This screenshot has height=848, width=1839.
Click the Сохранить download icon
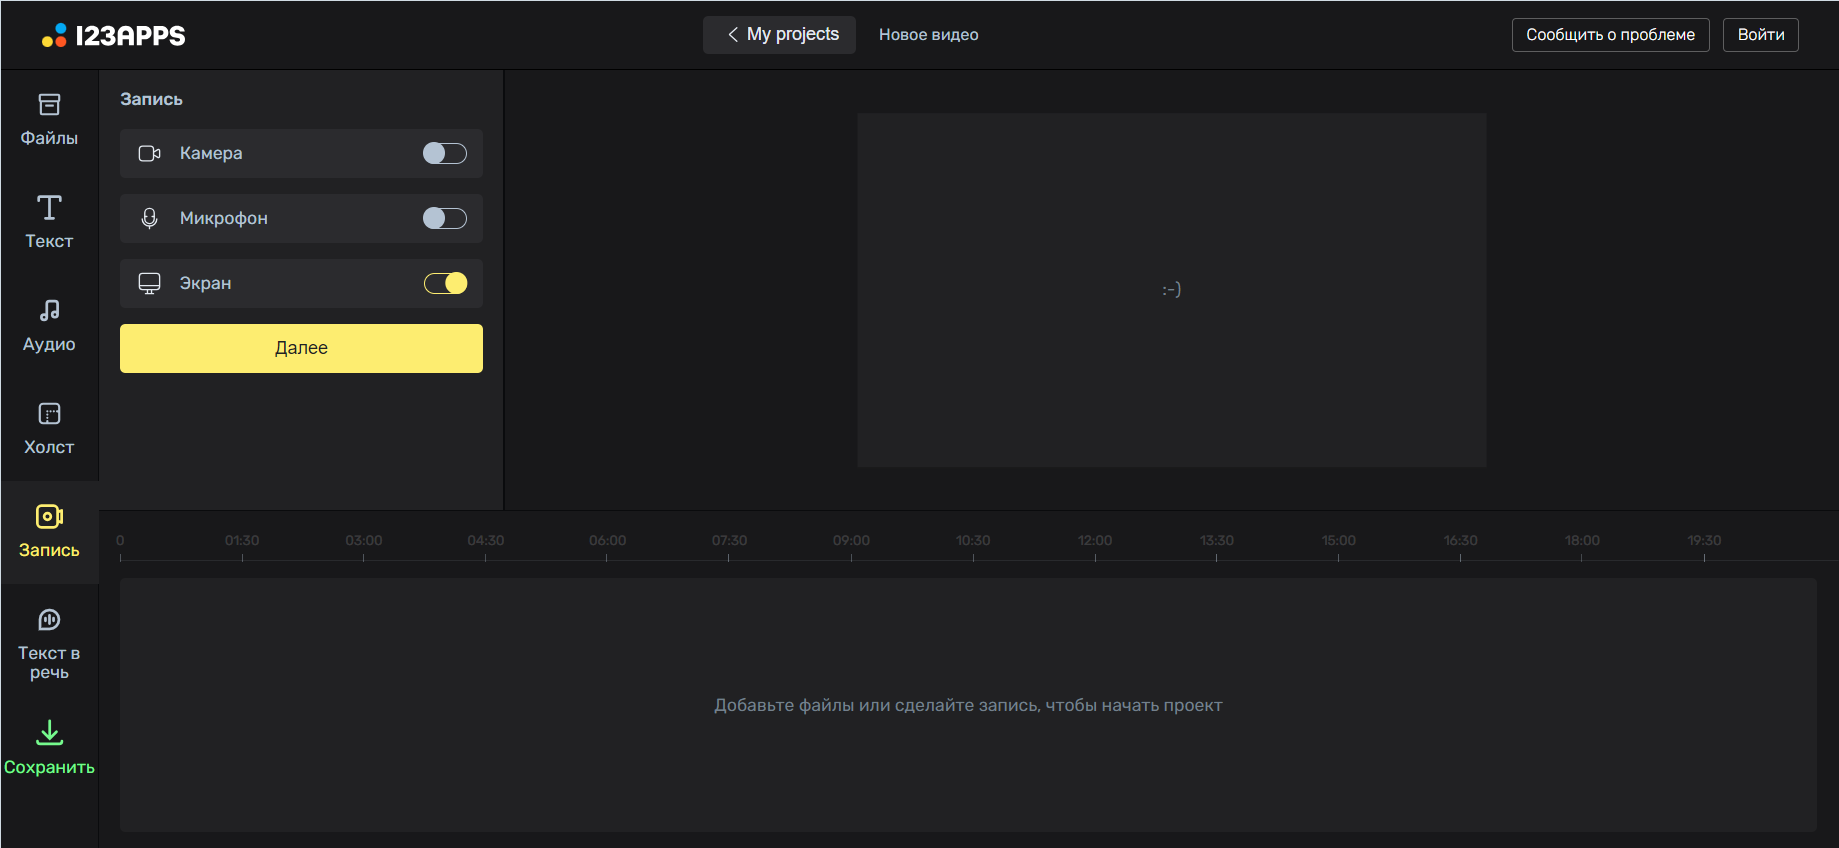coord(49,733)
